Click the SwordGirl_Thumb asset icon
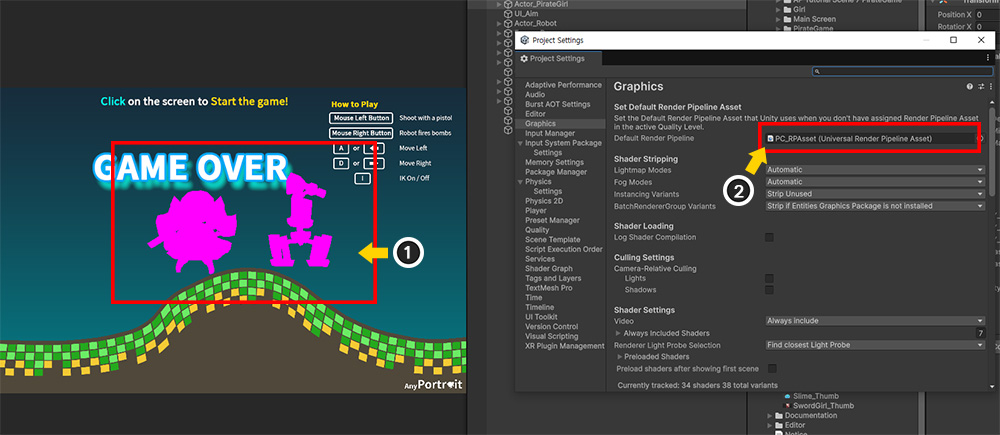This screenshot has width=1000, height=435. click(787, 406)
